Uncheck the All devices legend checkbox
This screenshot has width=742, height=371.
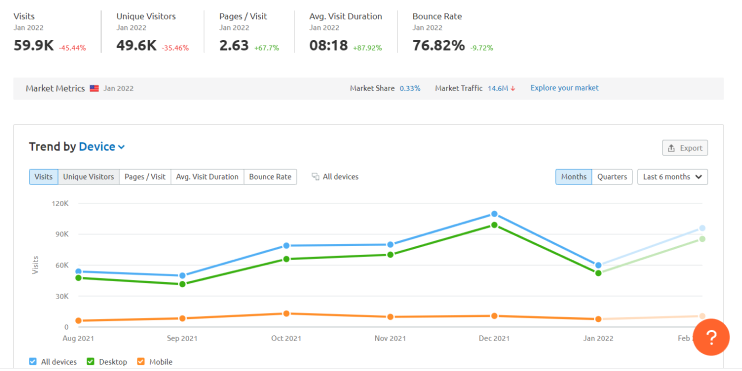[33, 362]
